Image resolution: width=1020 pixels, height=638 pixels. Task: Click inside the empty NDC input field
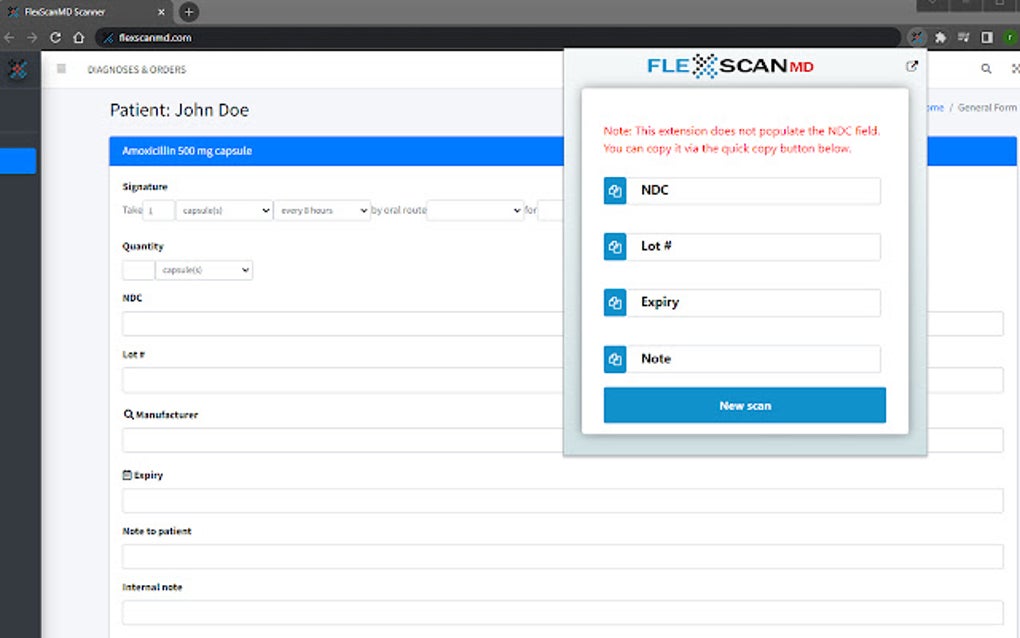(350, 323)
